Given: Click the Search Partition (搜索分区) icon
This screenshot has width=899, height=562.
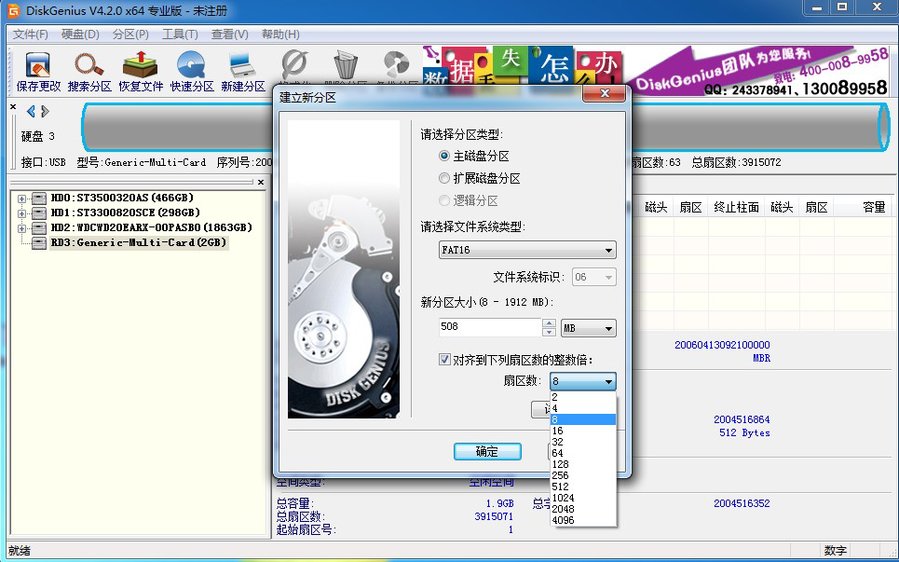Looking at the screenshot, I should pyautogui.click(x=90, y=72).
